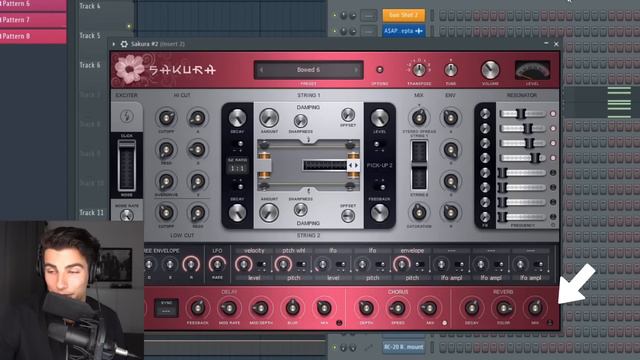
Task: Click the orange One Shot channel button
Action: point(403,15)
